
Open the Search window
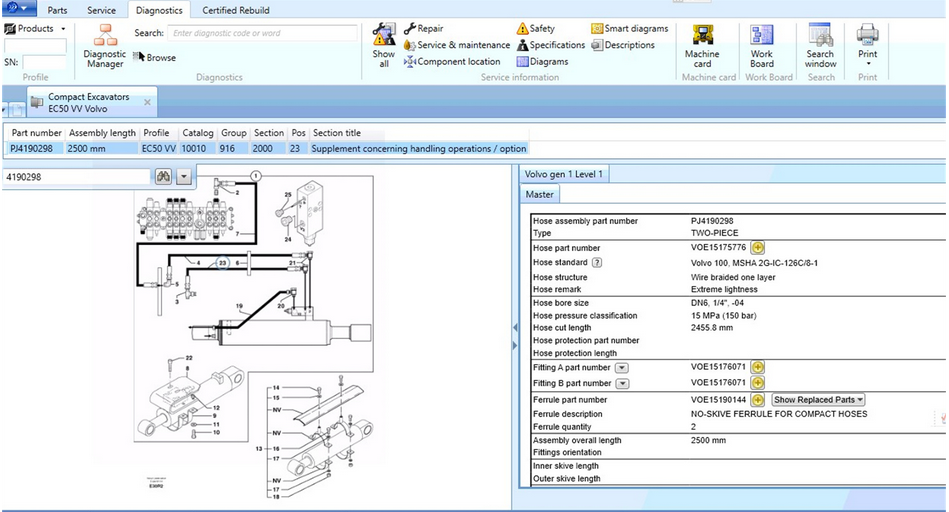click(x=820, y=46)
